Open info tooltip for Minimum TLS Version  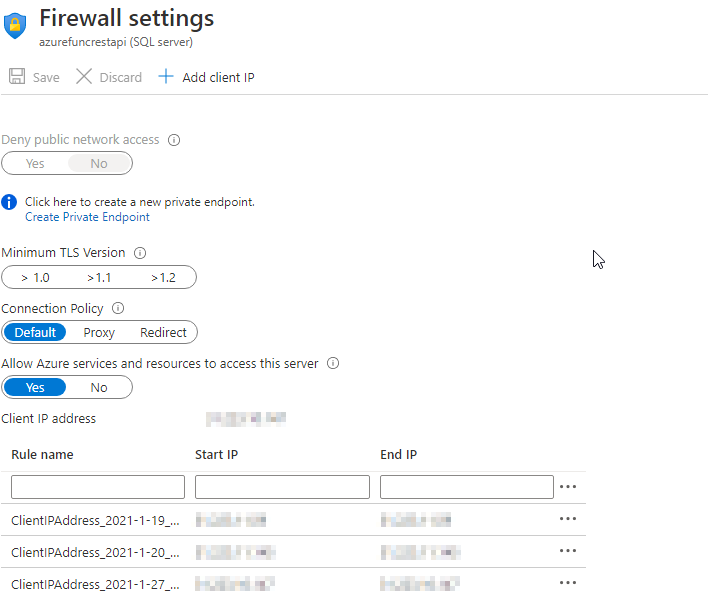pos(140,253)
